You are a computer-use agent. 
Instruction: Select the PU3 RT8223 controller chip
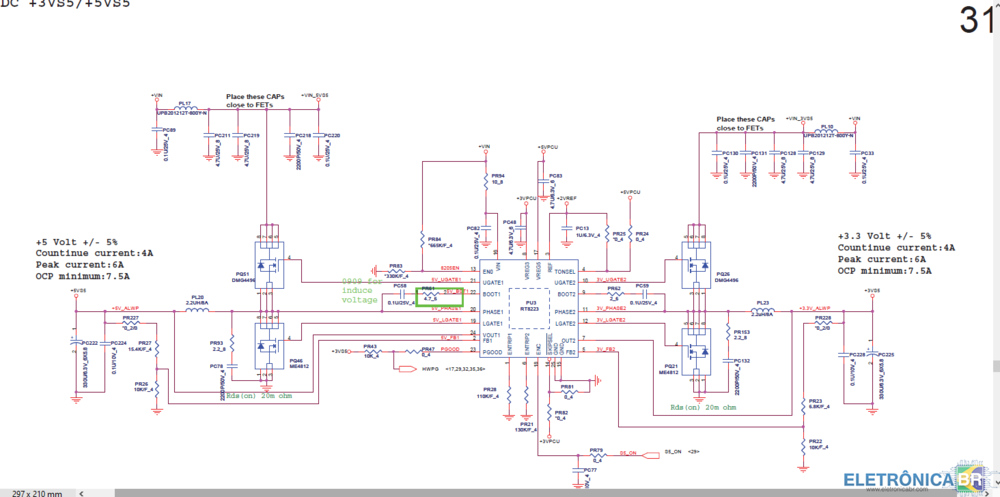(x=530, y=308)
